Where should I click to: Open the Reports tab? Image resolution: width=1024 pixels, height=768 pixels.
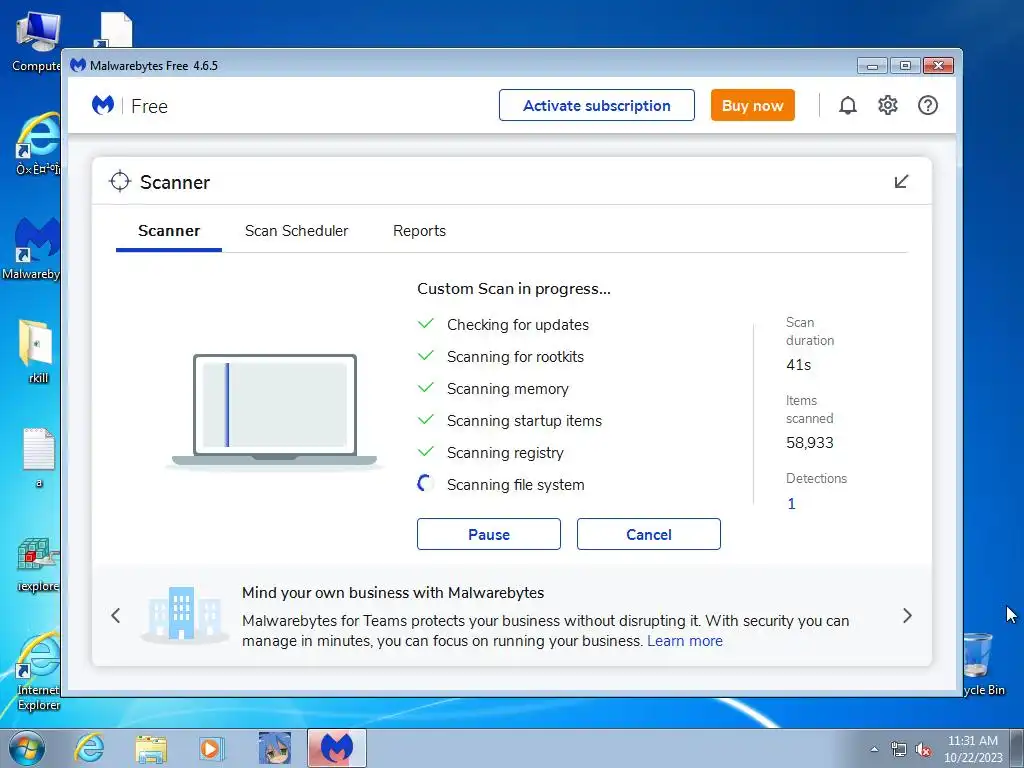click(419, 231)
